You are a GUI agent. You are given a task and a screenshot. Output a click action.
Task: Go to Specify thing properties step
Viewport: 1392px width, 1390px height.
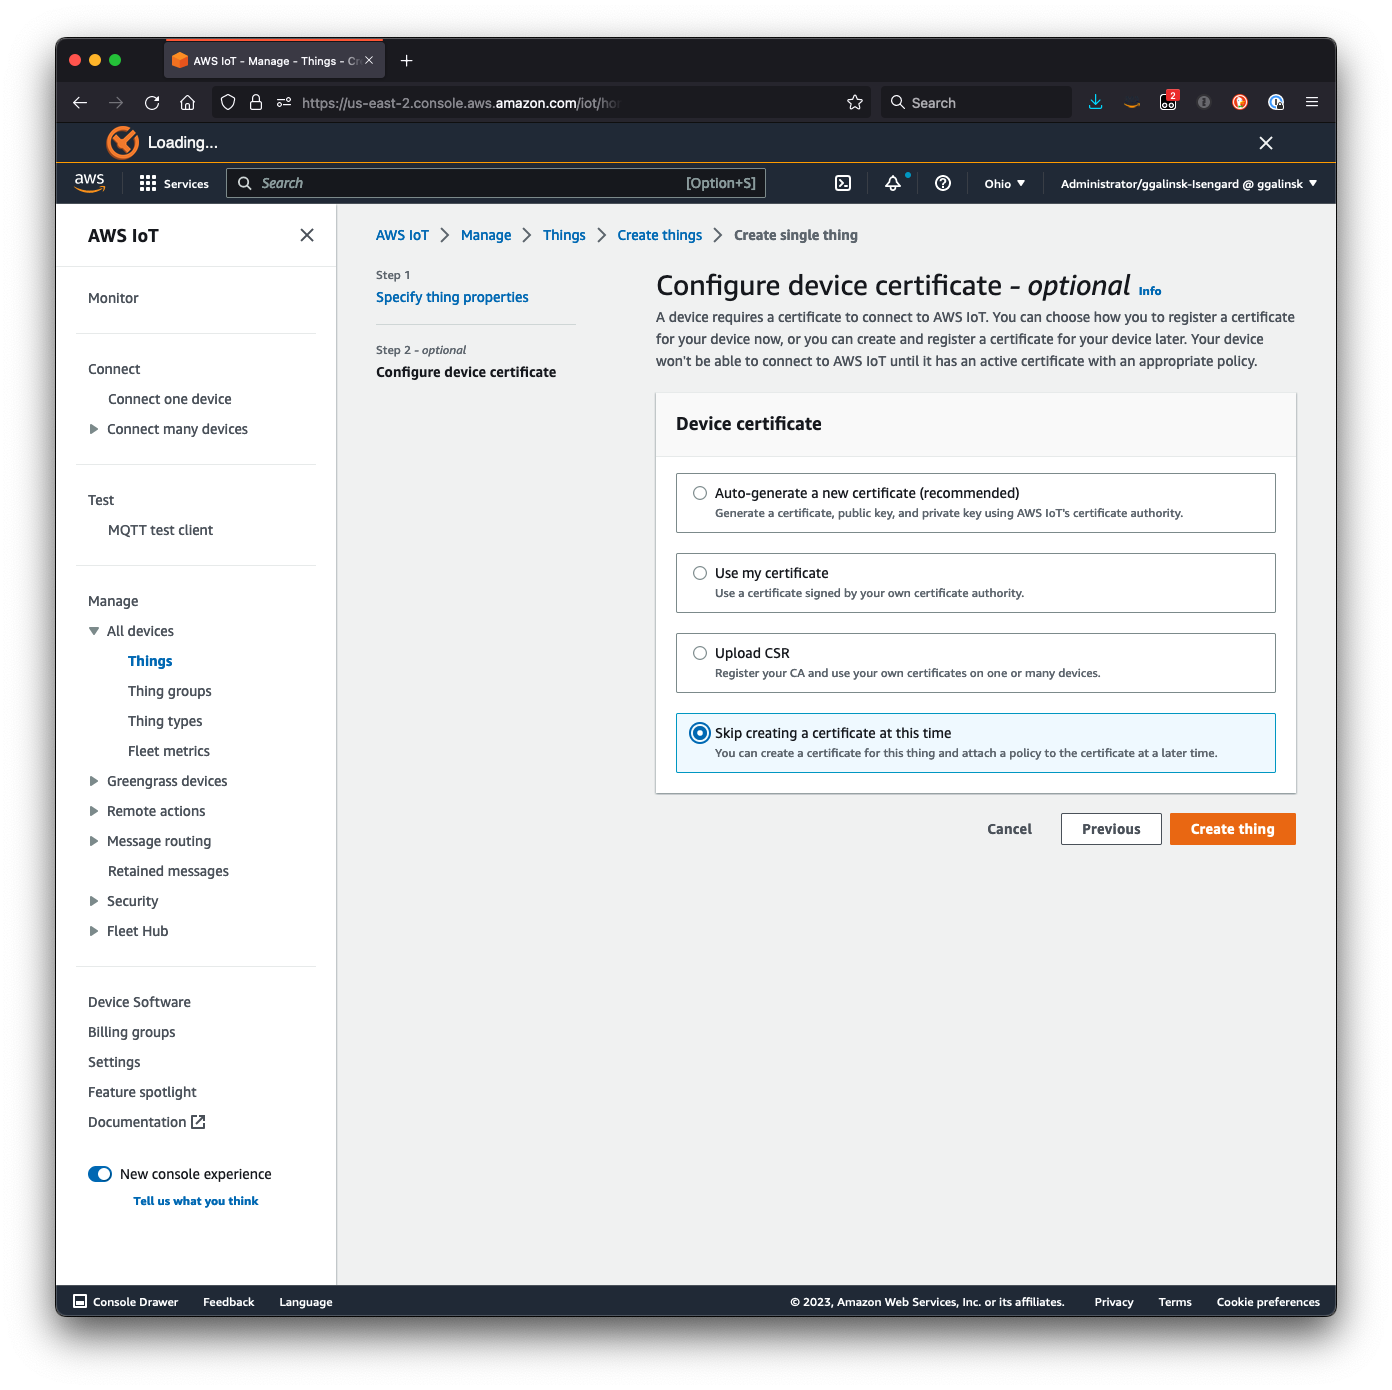pos(452,297)
